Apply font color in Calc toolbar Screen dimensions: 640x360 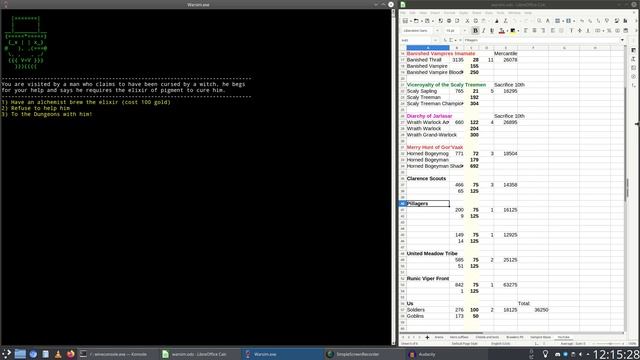[x=502, y=31]
